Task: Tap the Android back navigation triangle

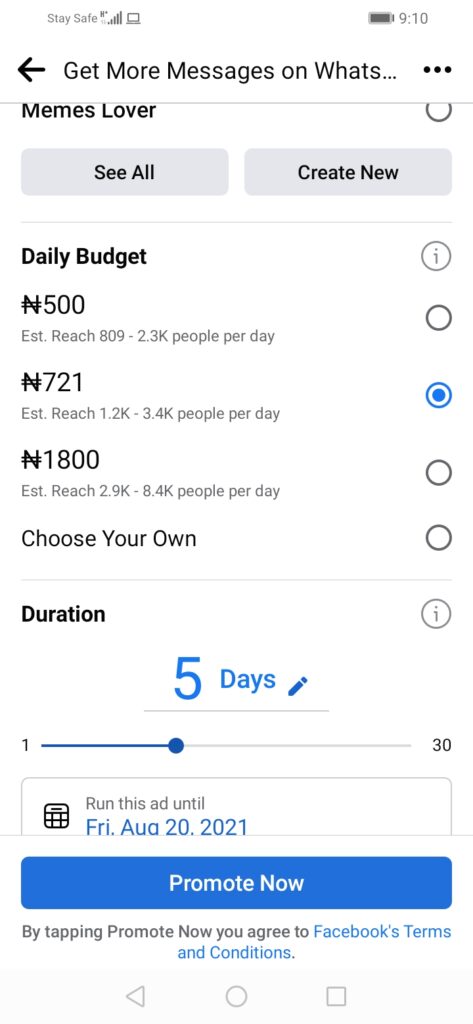Action: 135,996
